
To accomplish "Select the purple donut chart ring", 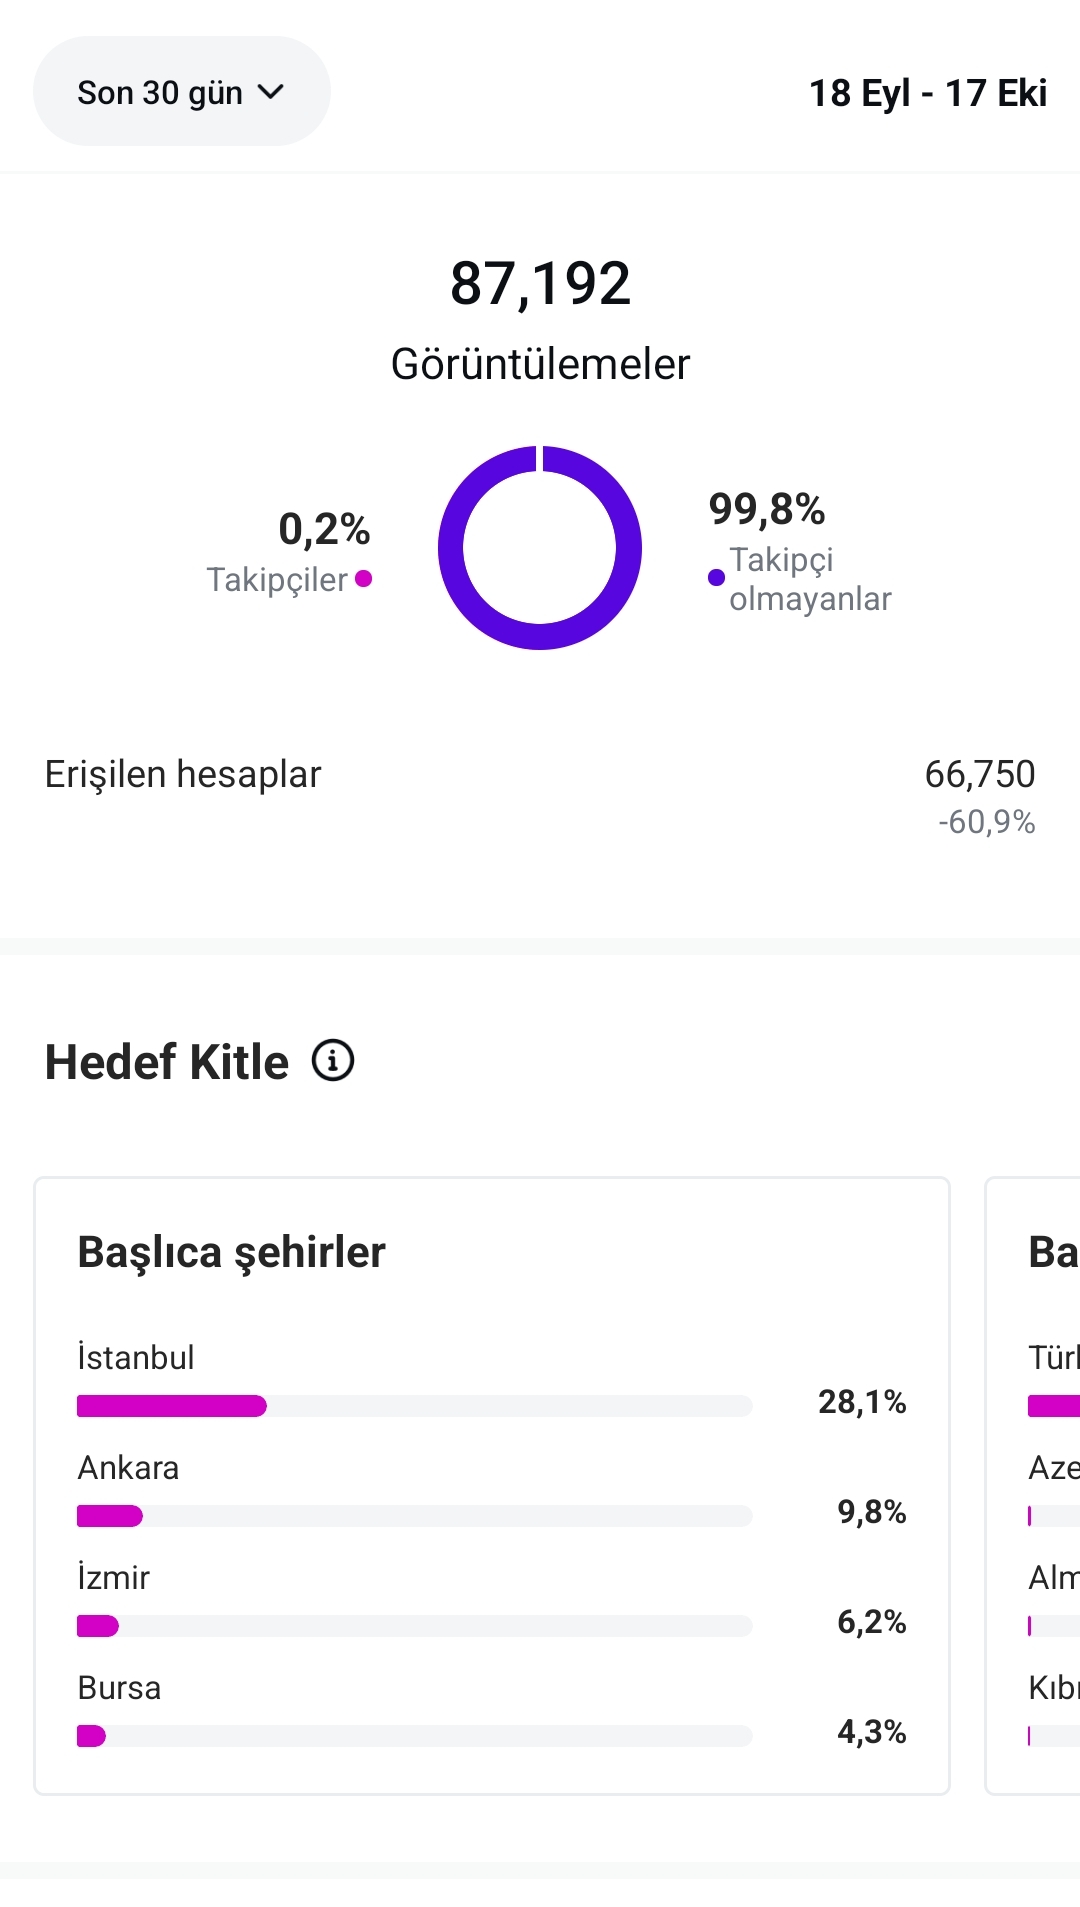I will (540, 547).
